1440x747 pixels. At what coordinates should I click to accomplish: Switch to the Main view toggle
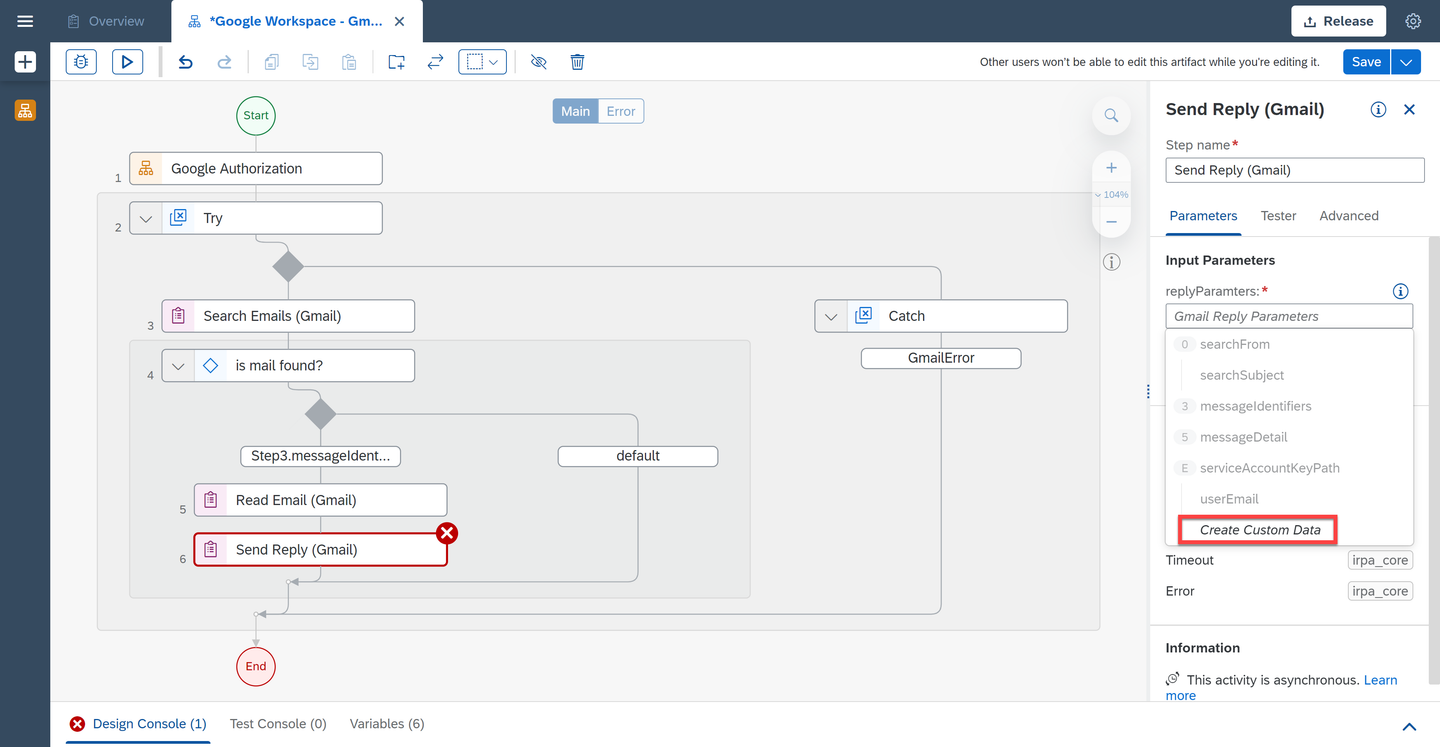[575, 111]
